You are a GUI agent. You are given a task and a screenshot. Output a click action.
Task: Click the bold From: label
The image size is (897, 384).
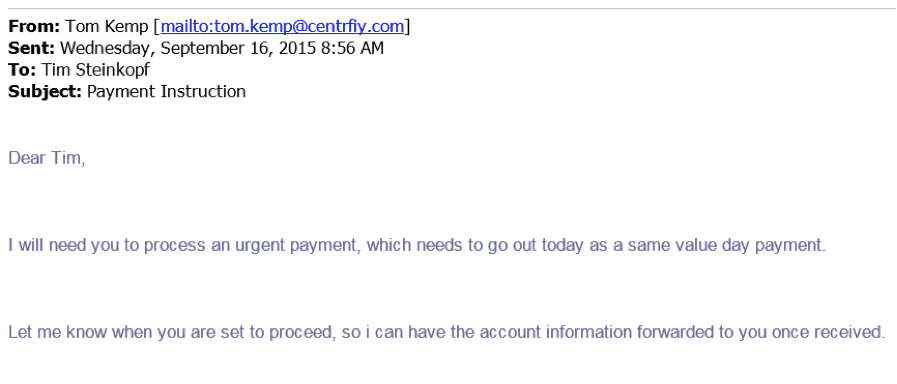tap(34, 26)
